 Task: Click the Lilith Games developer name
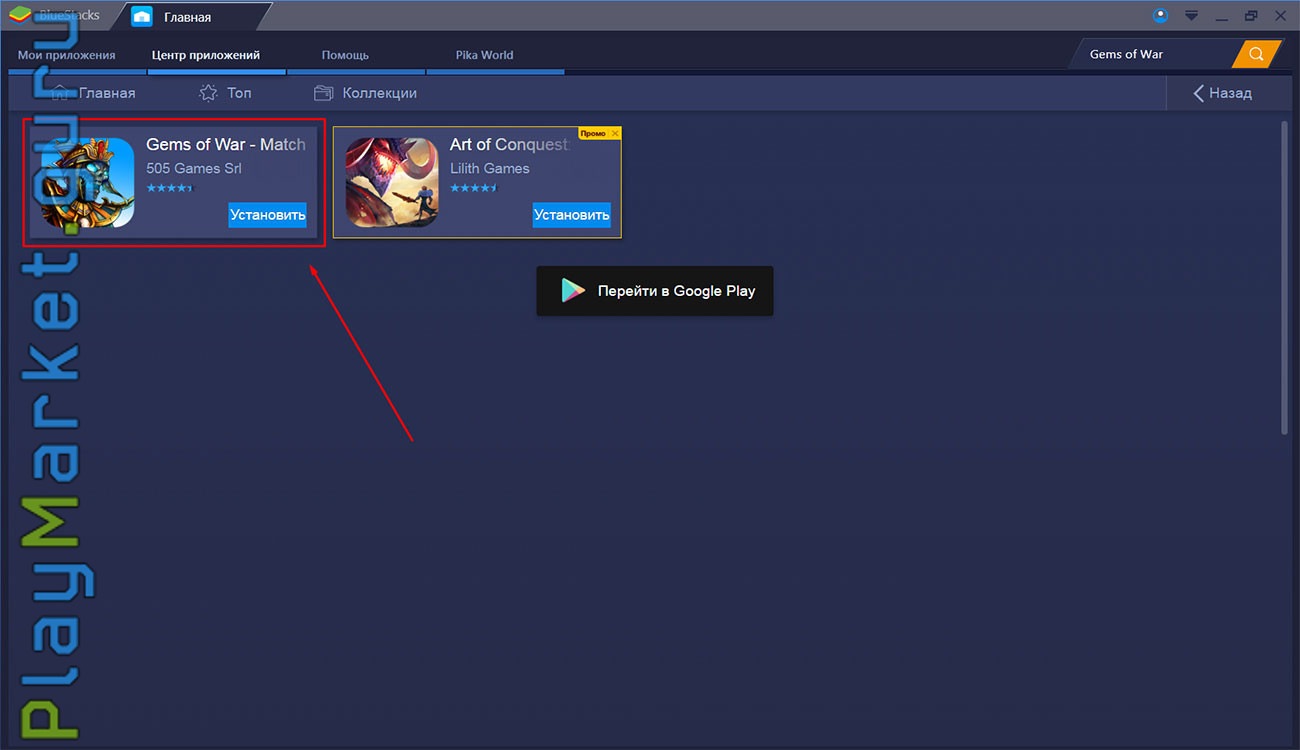tap(490, 168)
